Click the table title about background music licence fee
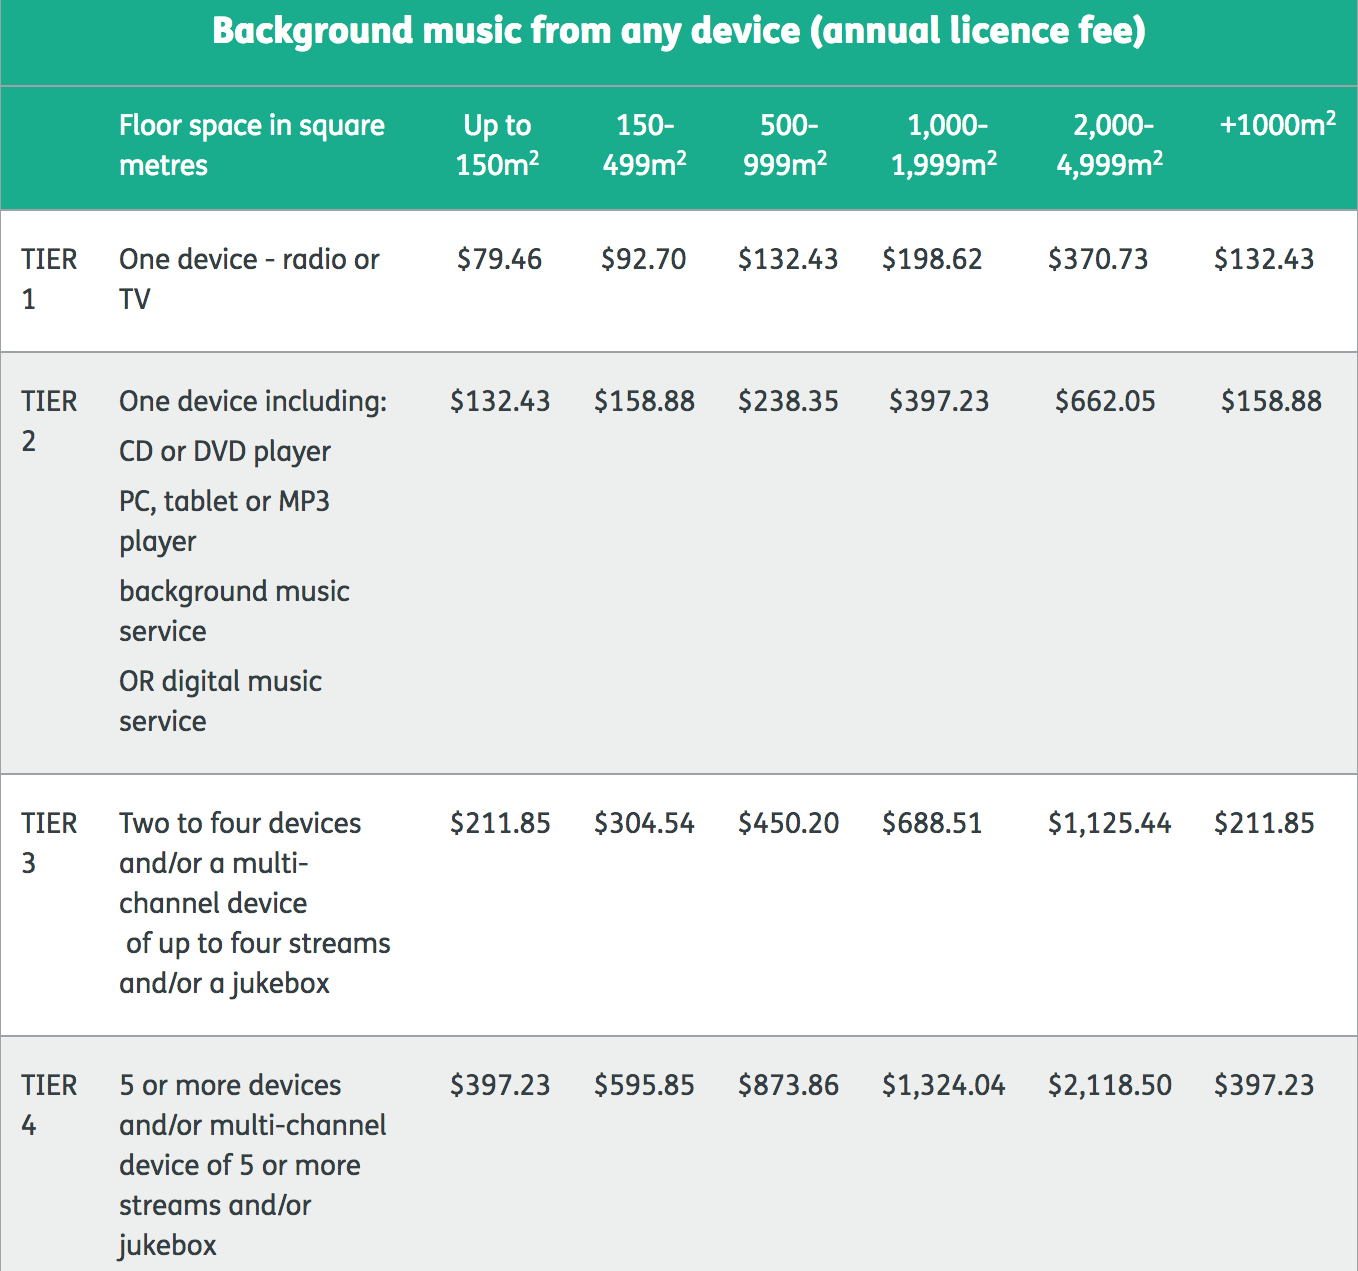 pyautogui.click(x=678, y=31)
